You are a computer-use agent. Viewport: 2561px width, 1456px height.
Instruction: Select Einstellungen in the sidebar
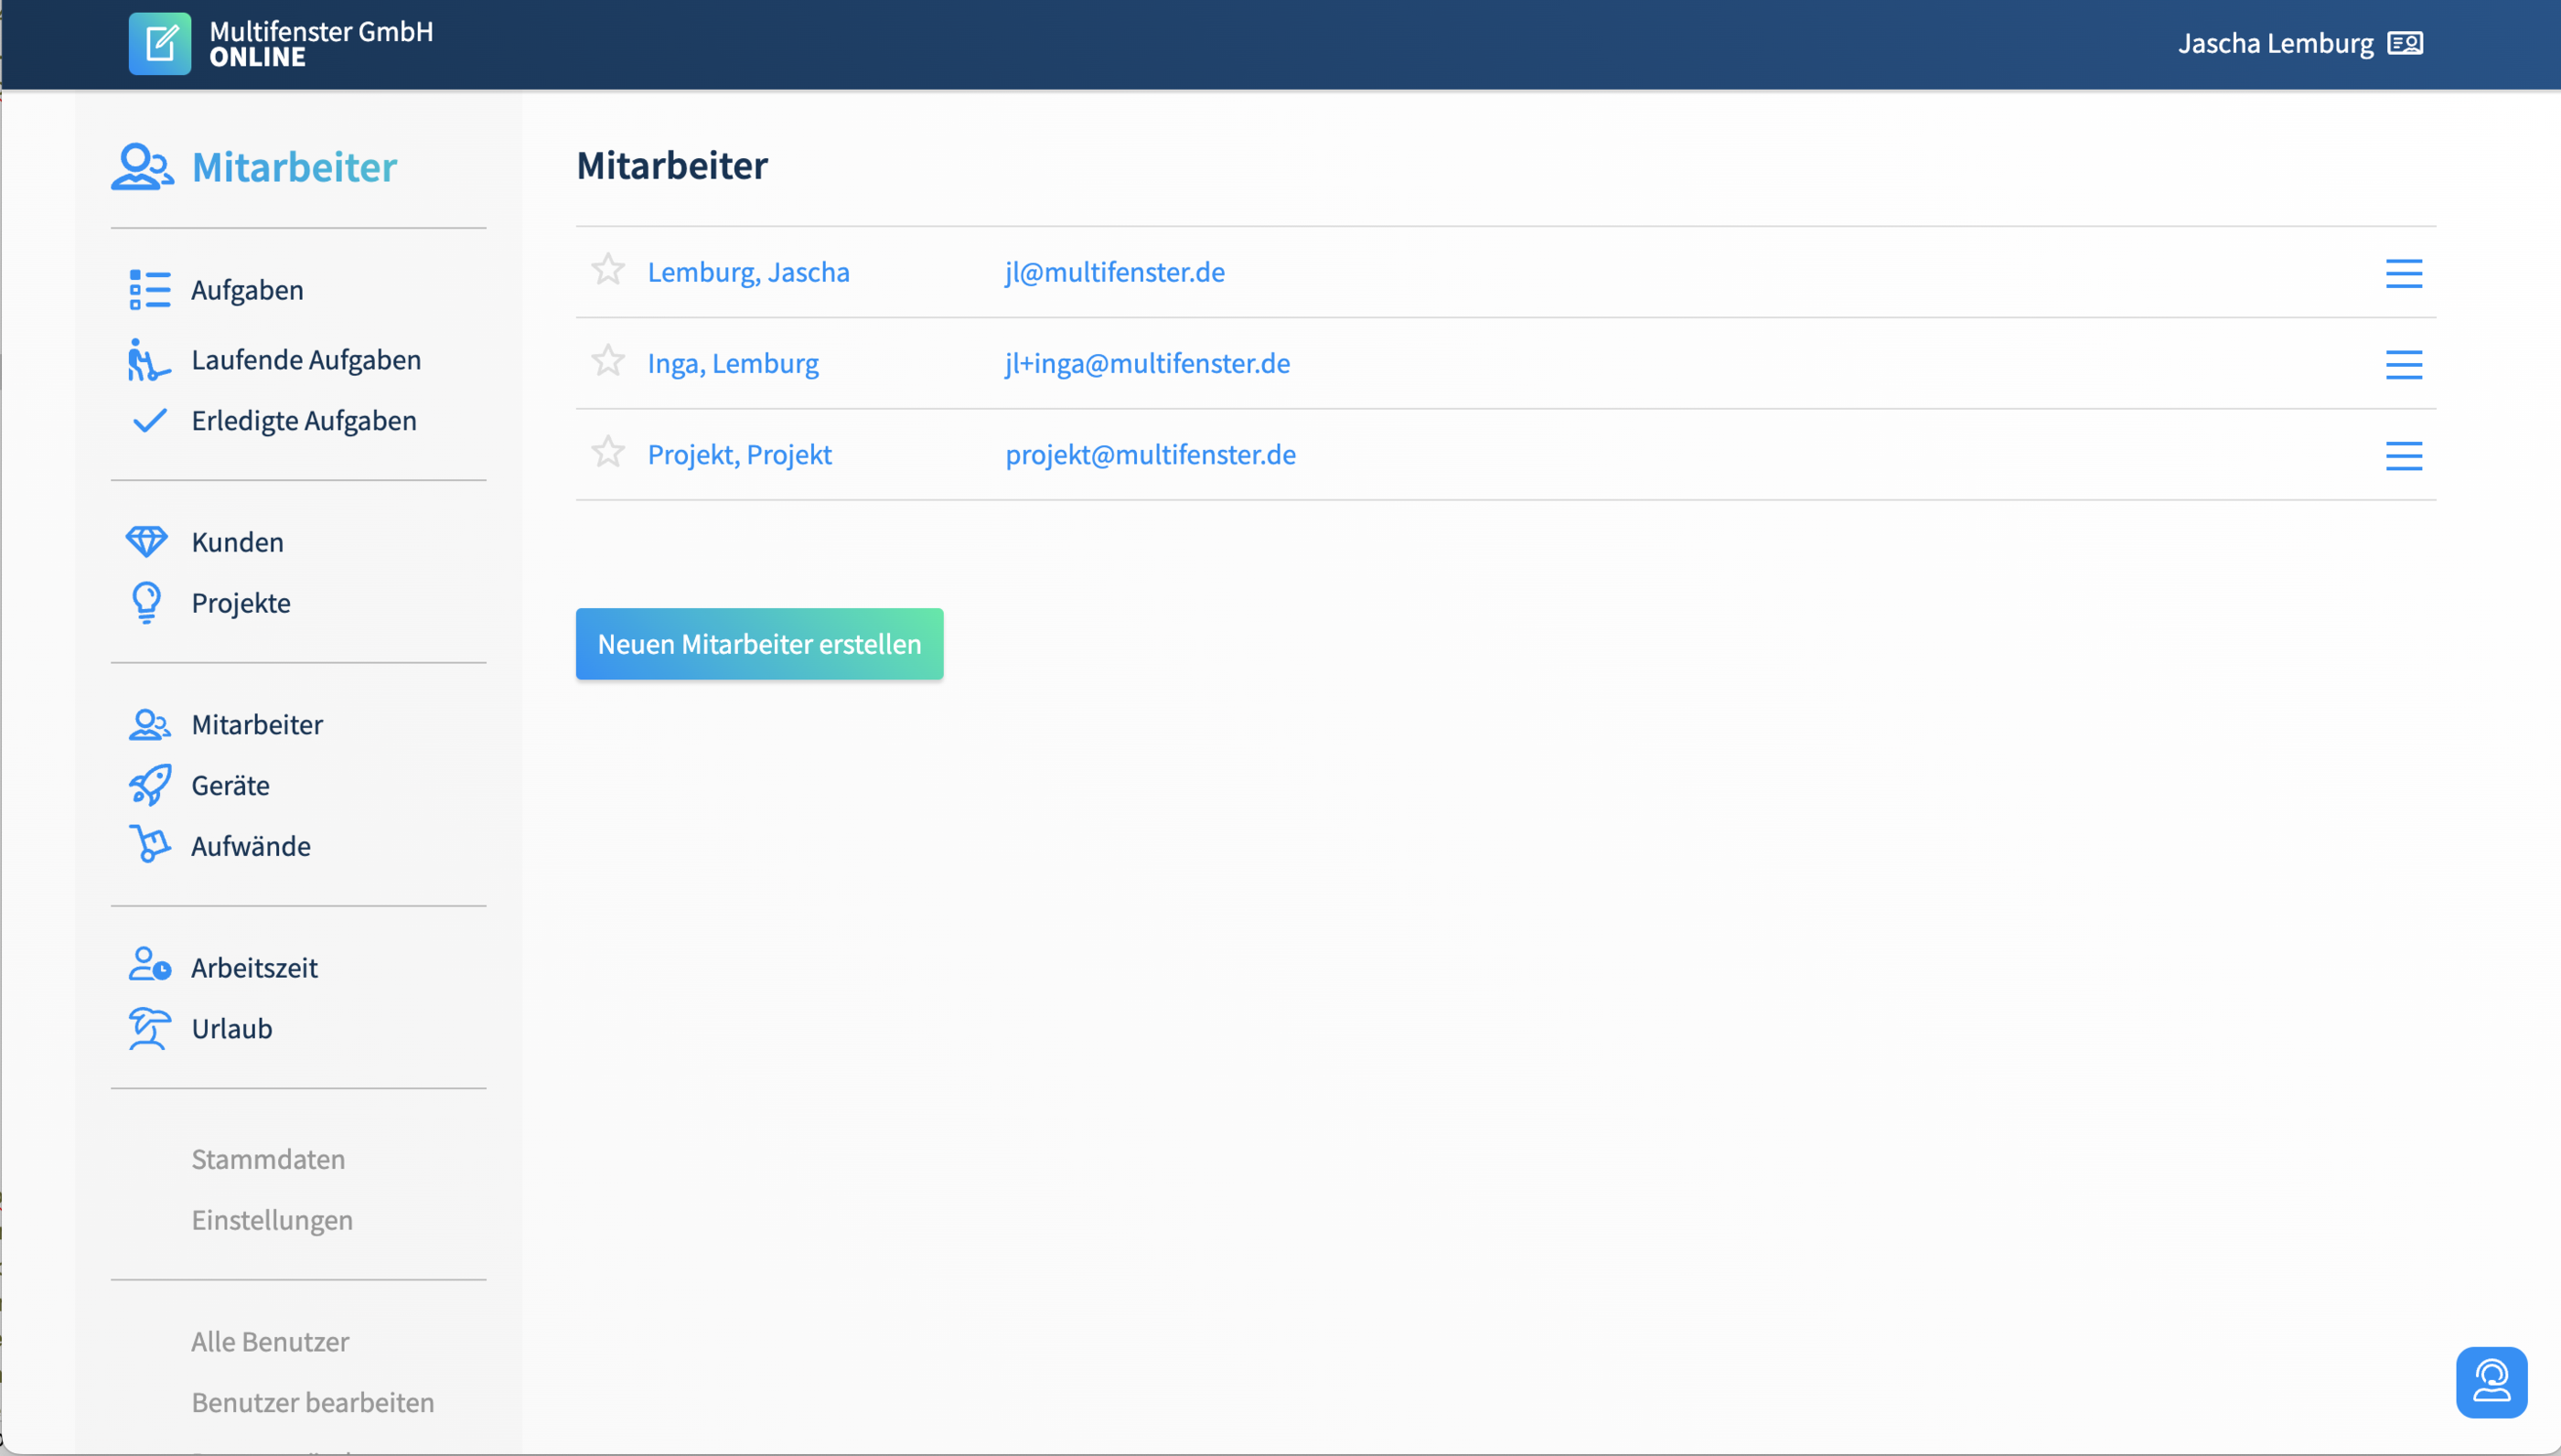272,1220
